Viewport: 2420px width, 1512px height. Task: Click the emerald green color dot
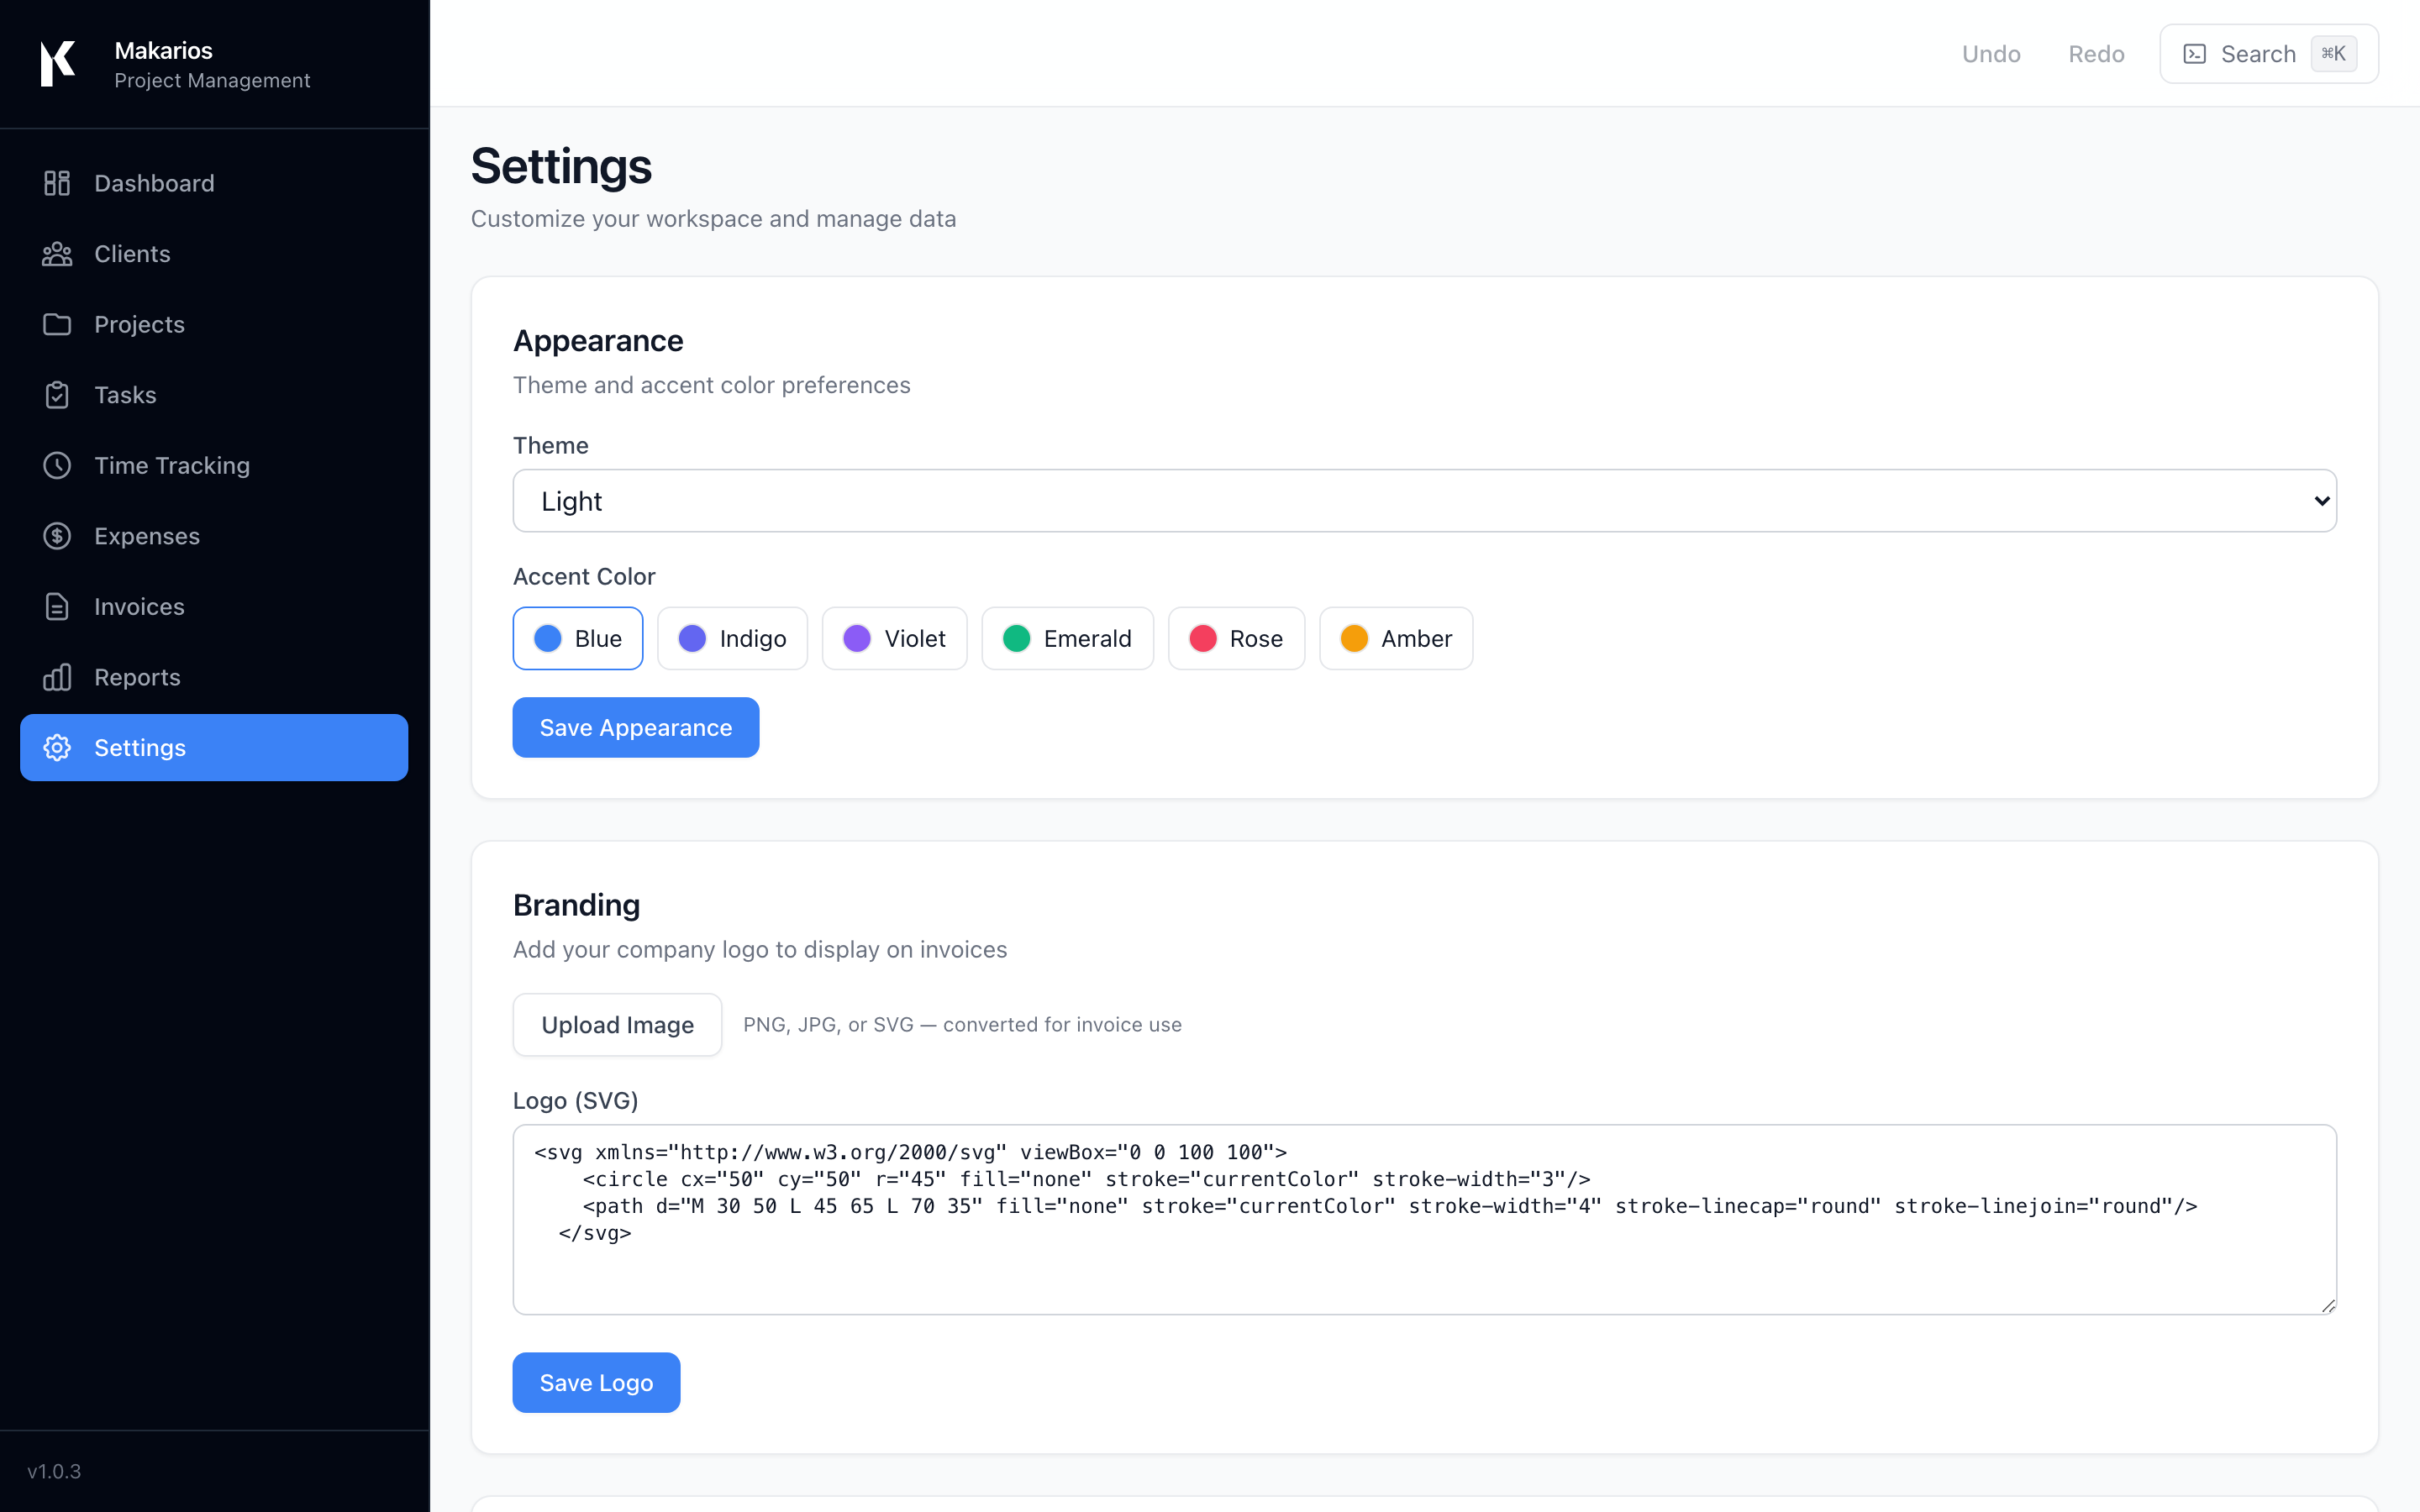pos(1016,638)
